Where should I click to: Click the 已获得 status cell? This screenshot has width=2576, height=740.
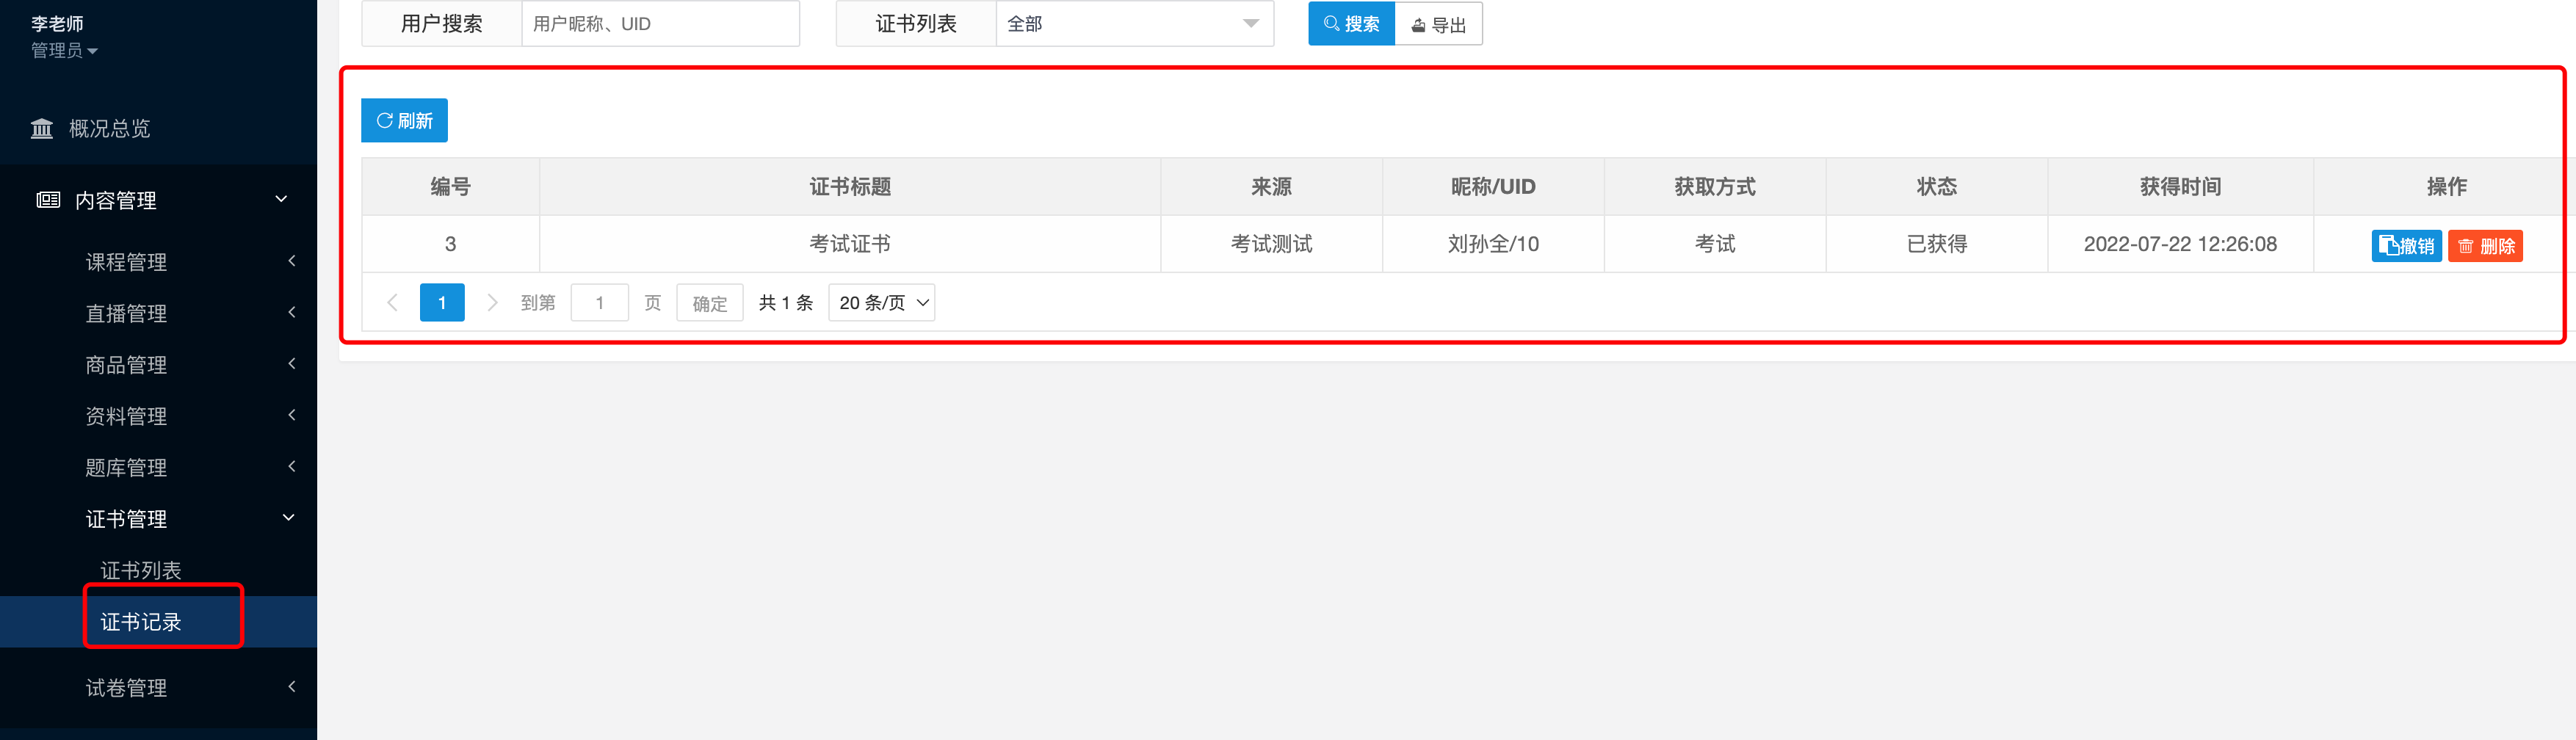click(x=1936, y=244)
